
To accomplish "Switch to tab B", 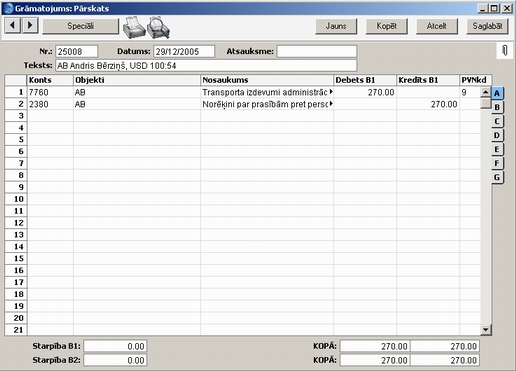I will pyautogui.click(x=497, y=107).
